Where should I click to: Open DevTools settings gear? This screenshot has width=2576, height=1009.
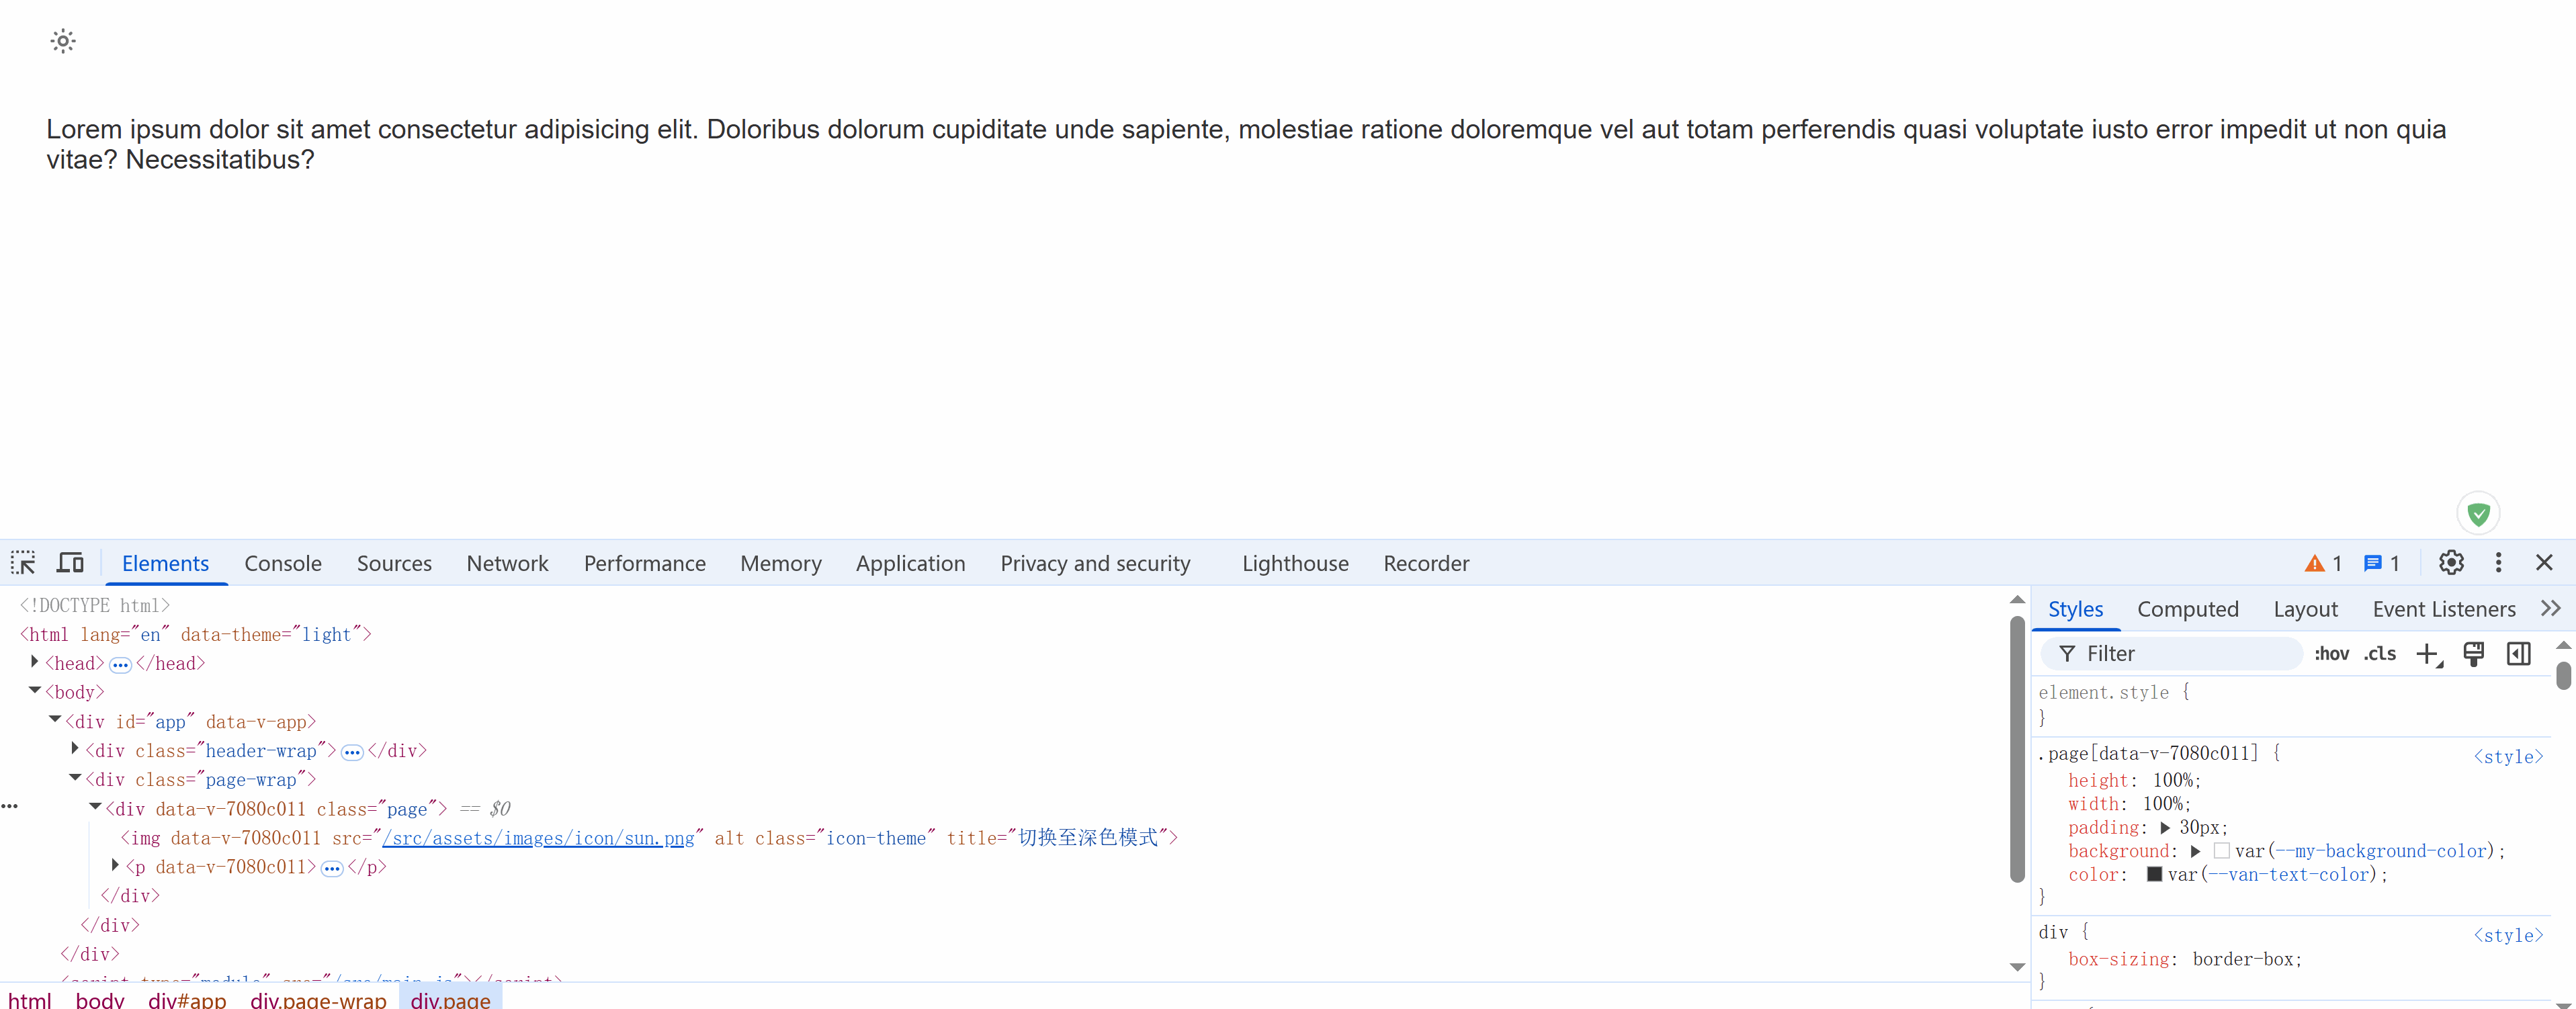(2451, 563)
